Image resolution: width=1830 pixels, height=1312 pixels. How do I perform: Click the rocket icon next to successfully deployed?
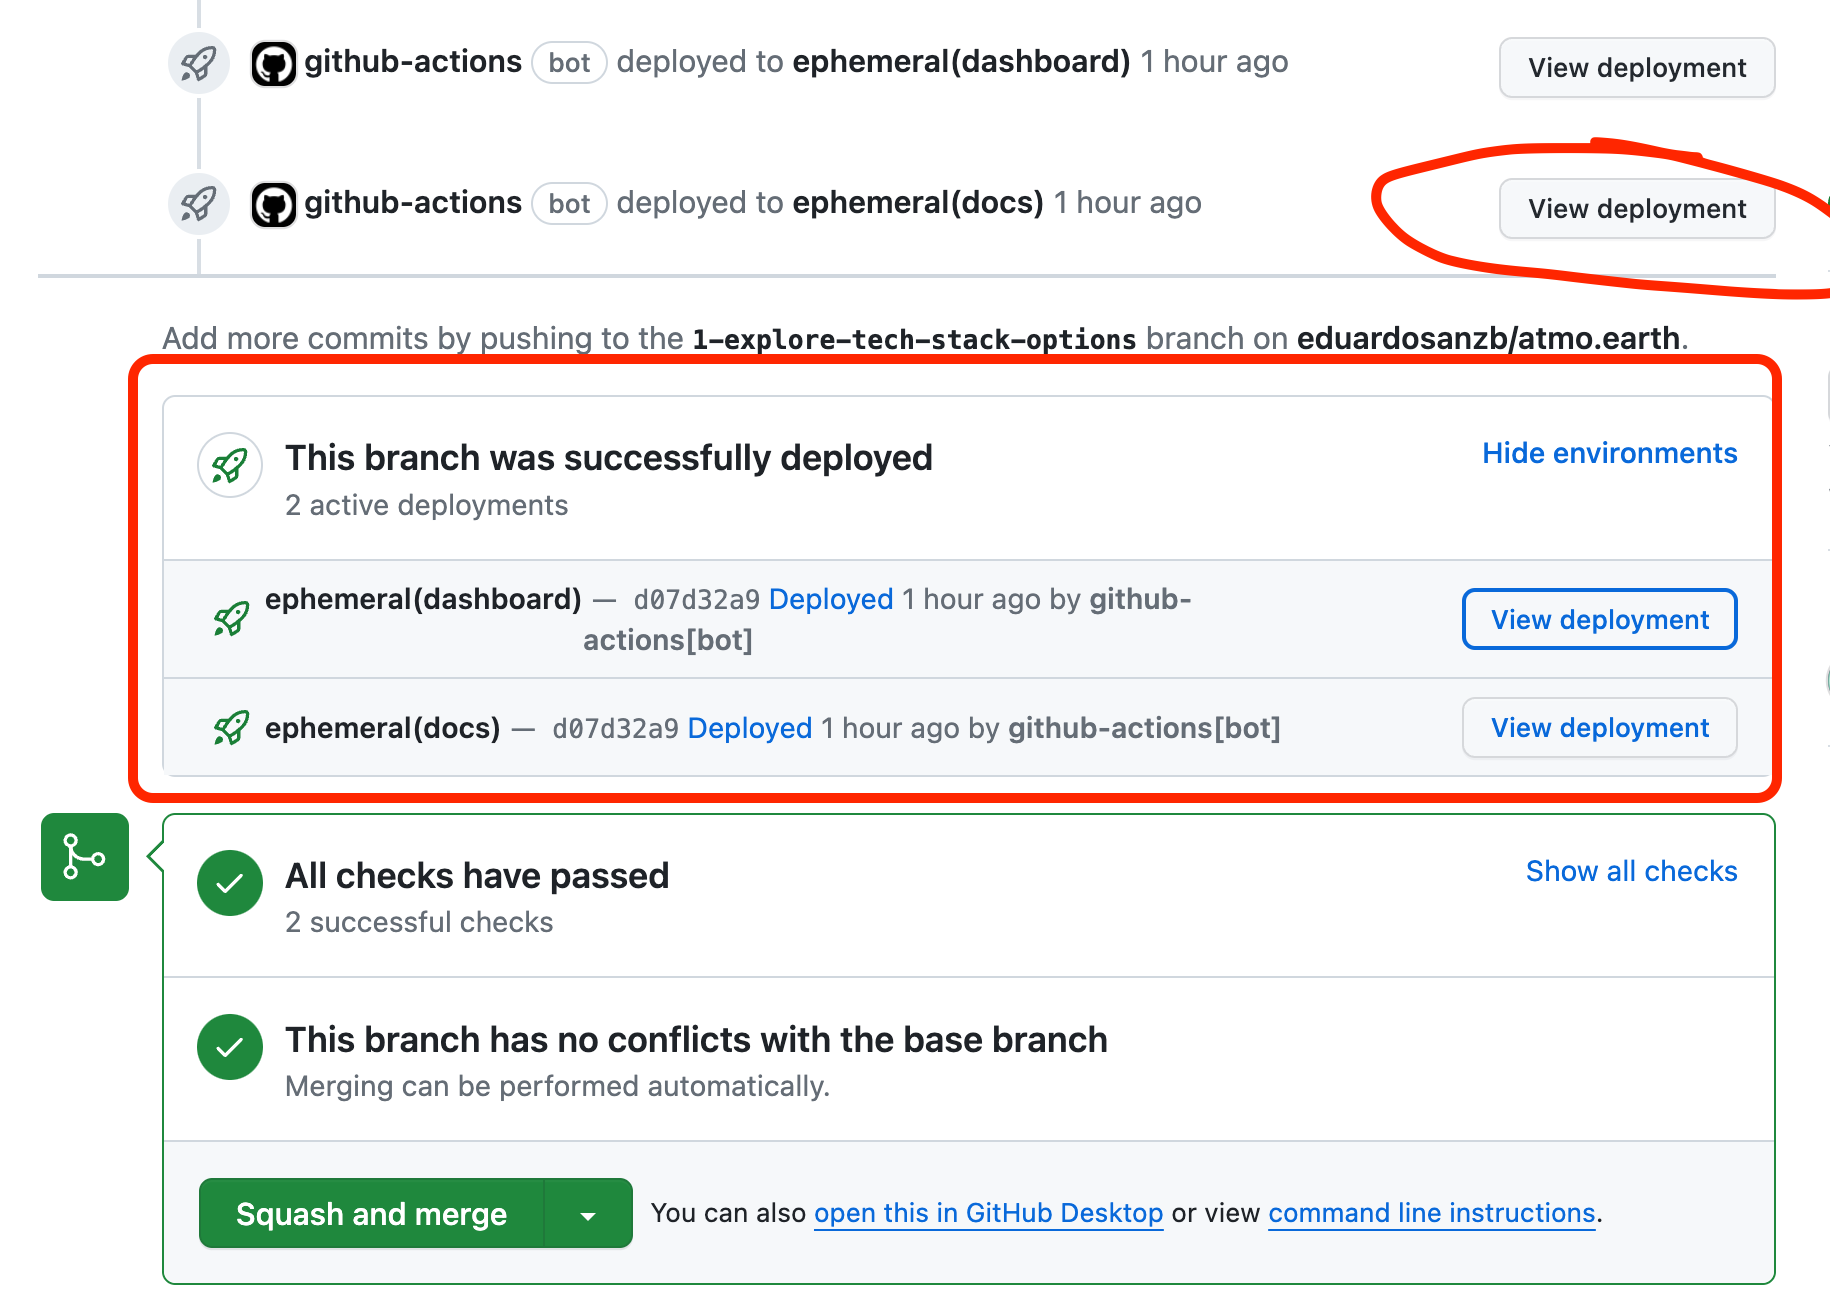coord(230,465)
